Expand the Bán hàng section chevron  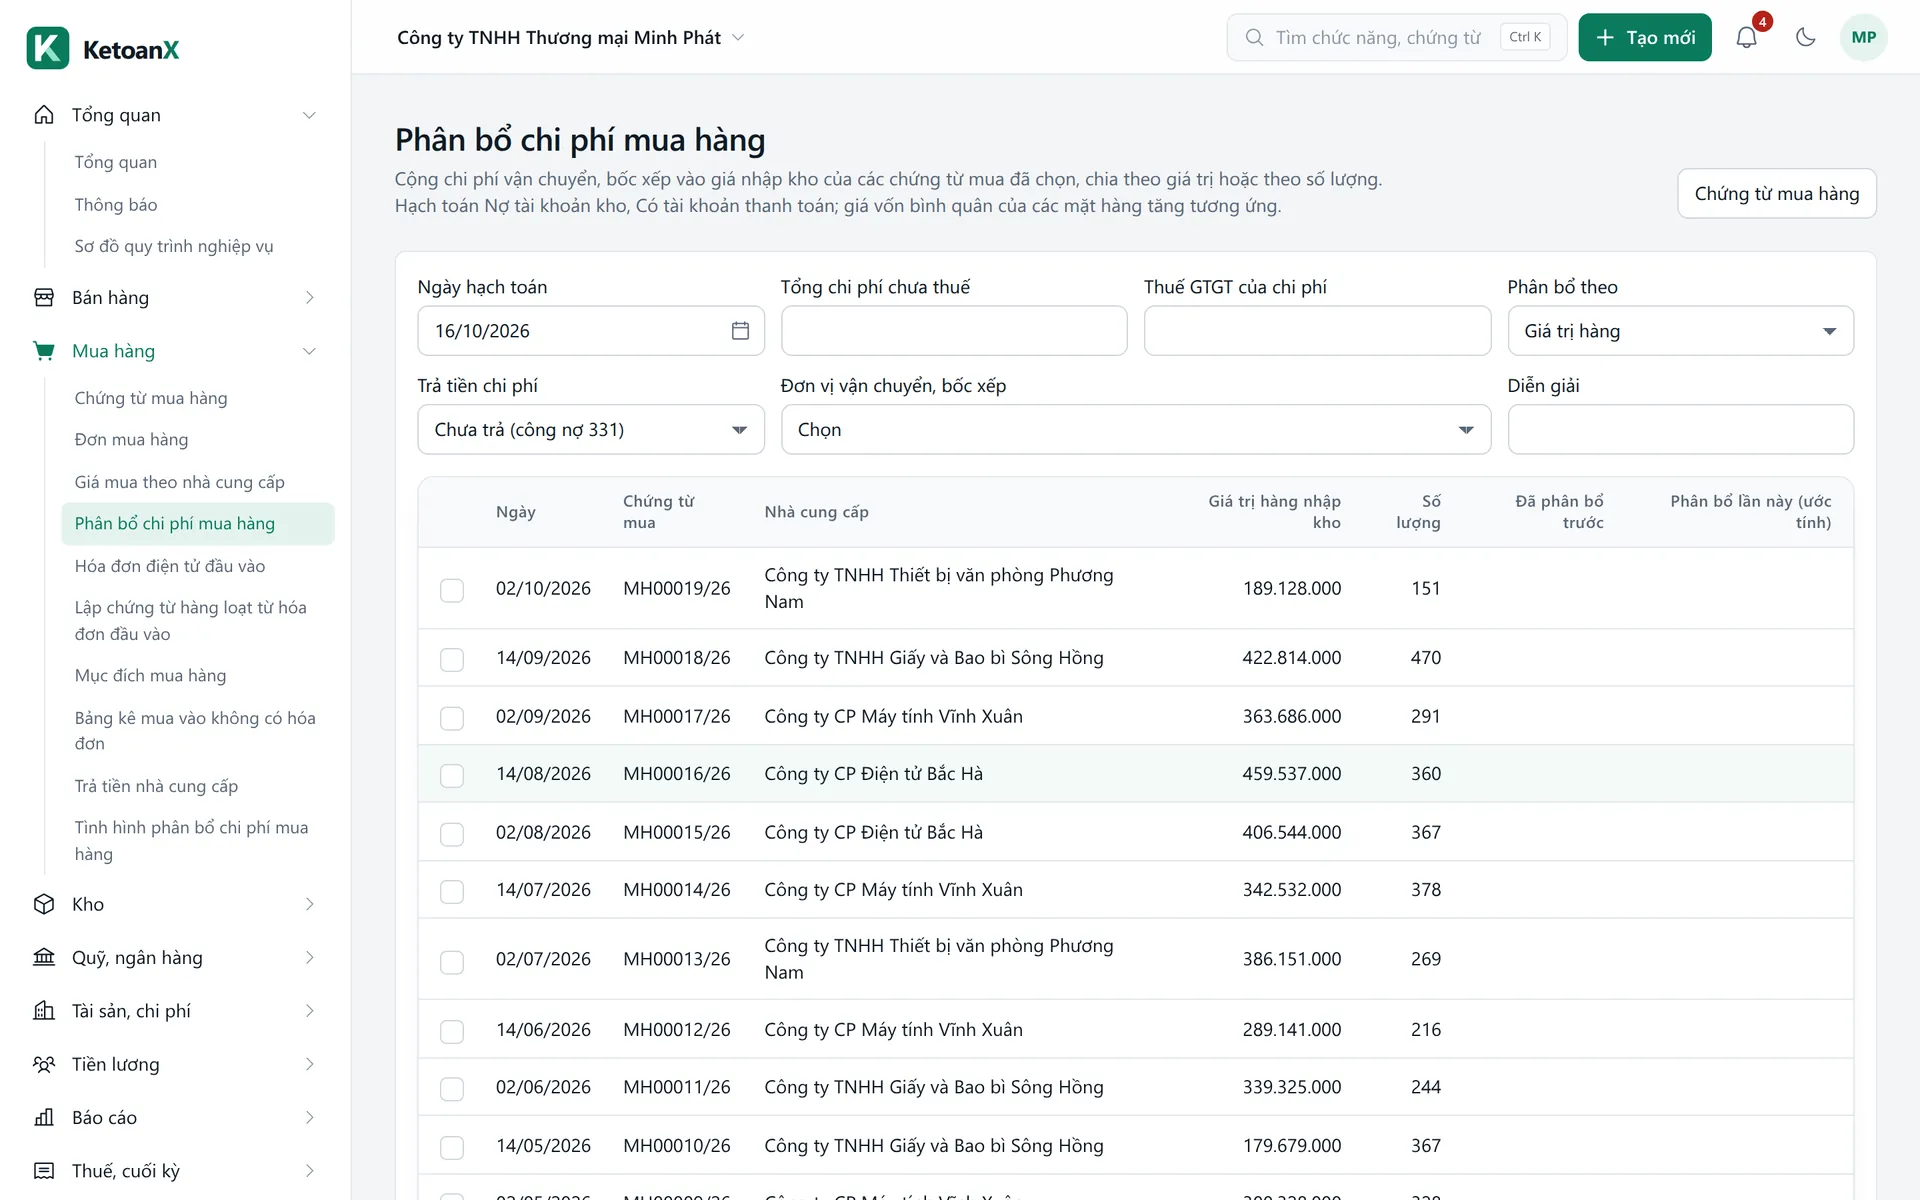(309, 297)
